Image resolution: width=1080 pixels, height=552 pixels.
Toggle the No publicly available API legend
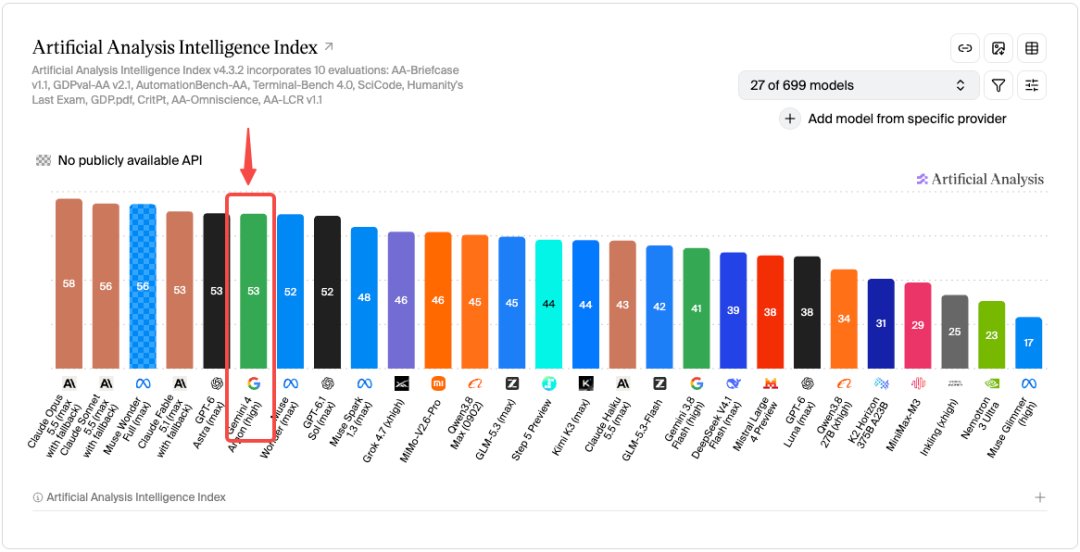(119, 161)
